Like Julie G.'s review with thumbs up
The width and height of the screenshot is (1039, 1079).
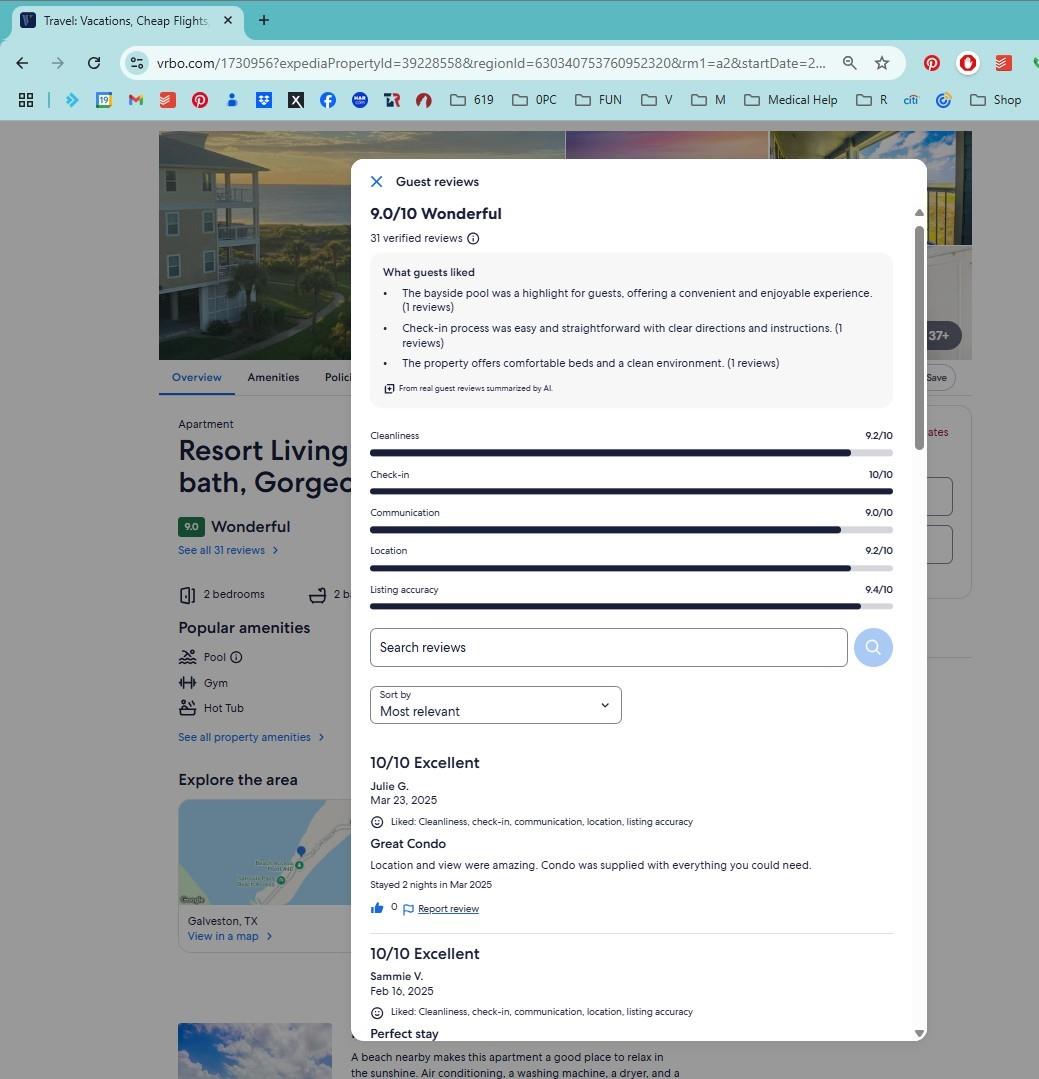377,908
